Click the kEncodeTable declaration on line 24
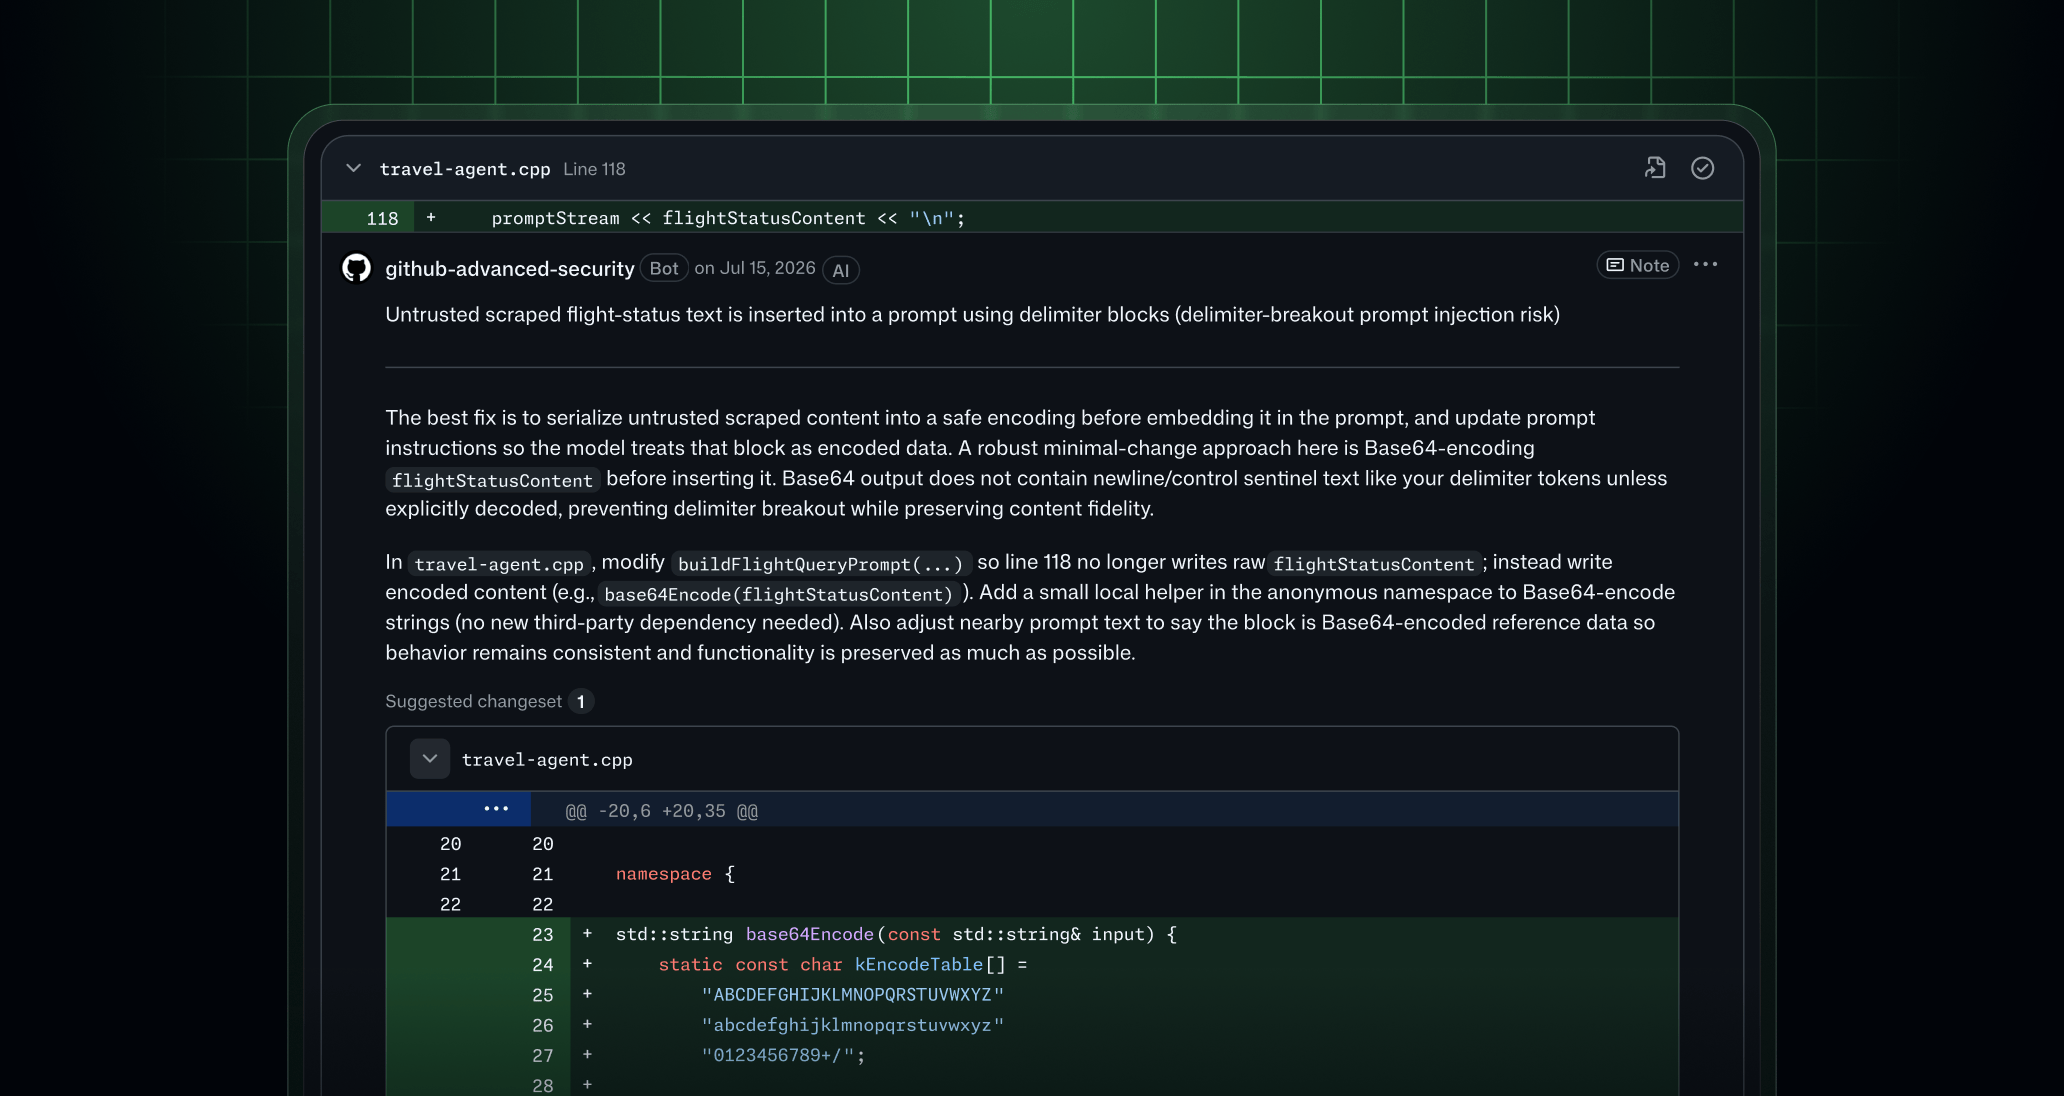The height and width of the screenshot is (1096, 2064). (842, 964)
